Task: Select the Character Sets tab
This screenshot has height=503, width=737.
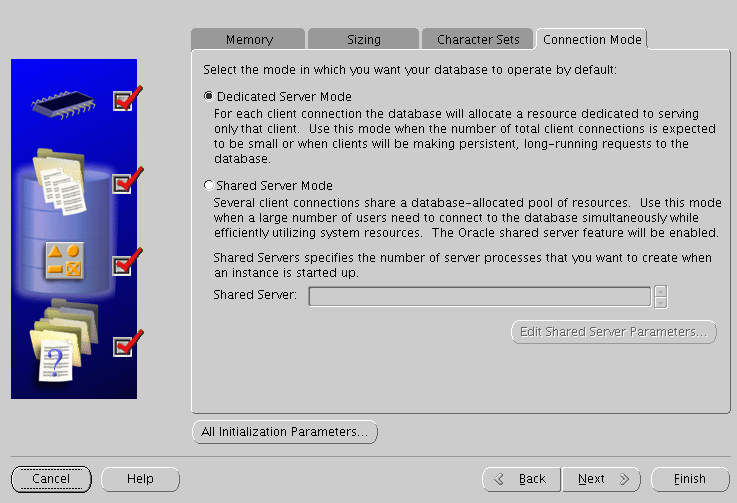Action: tap(478, 39)
